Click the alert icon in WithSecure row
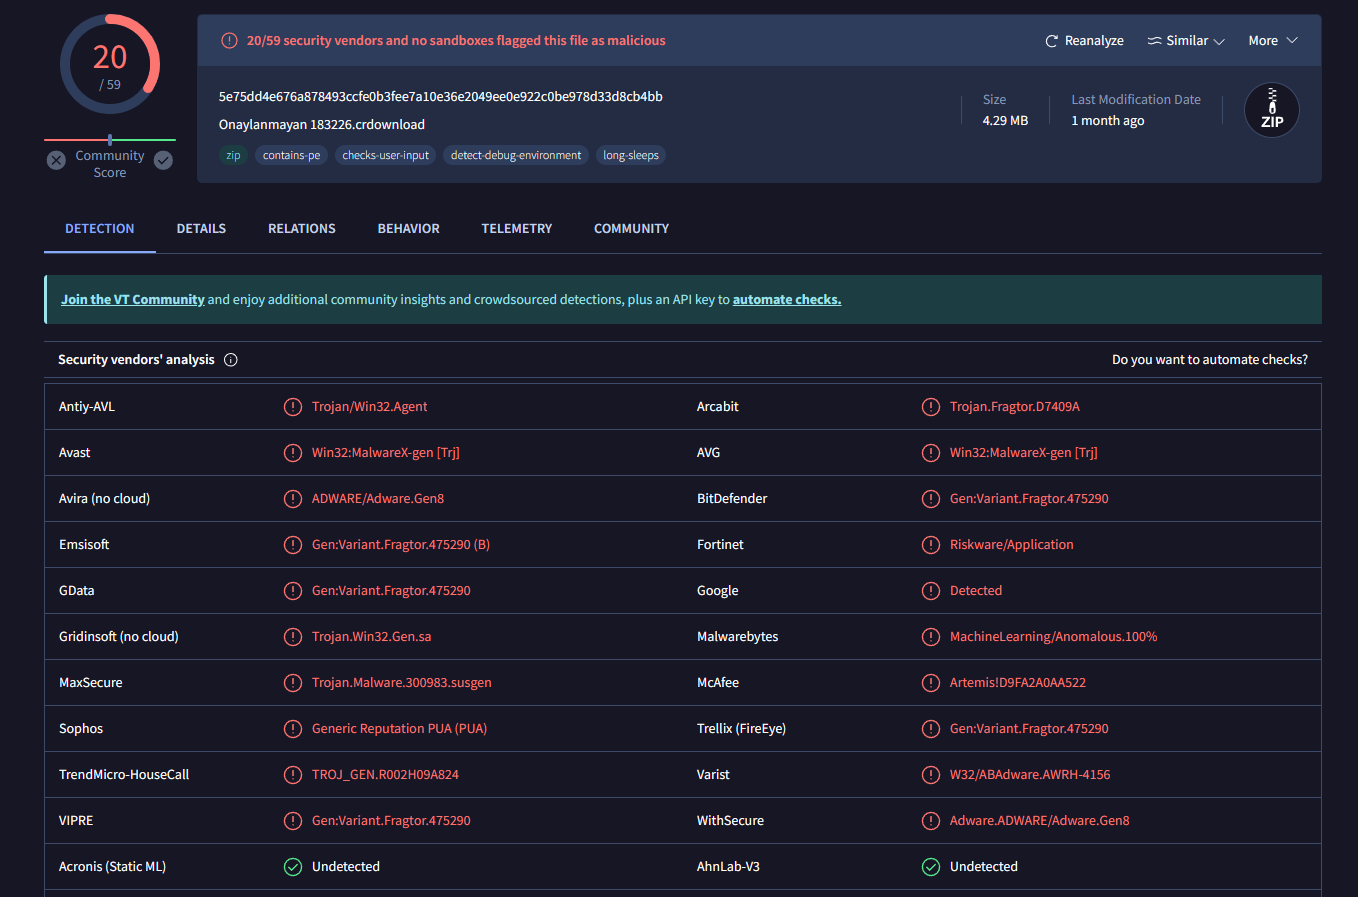Viewport: 1358px width, 897px height. [931, 821]
